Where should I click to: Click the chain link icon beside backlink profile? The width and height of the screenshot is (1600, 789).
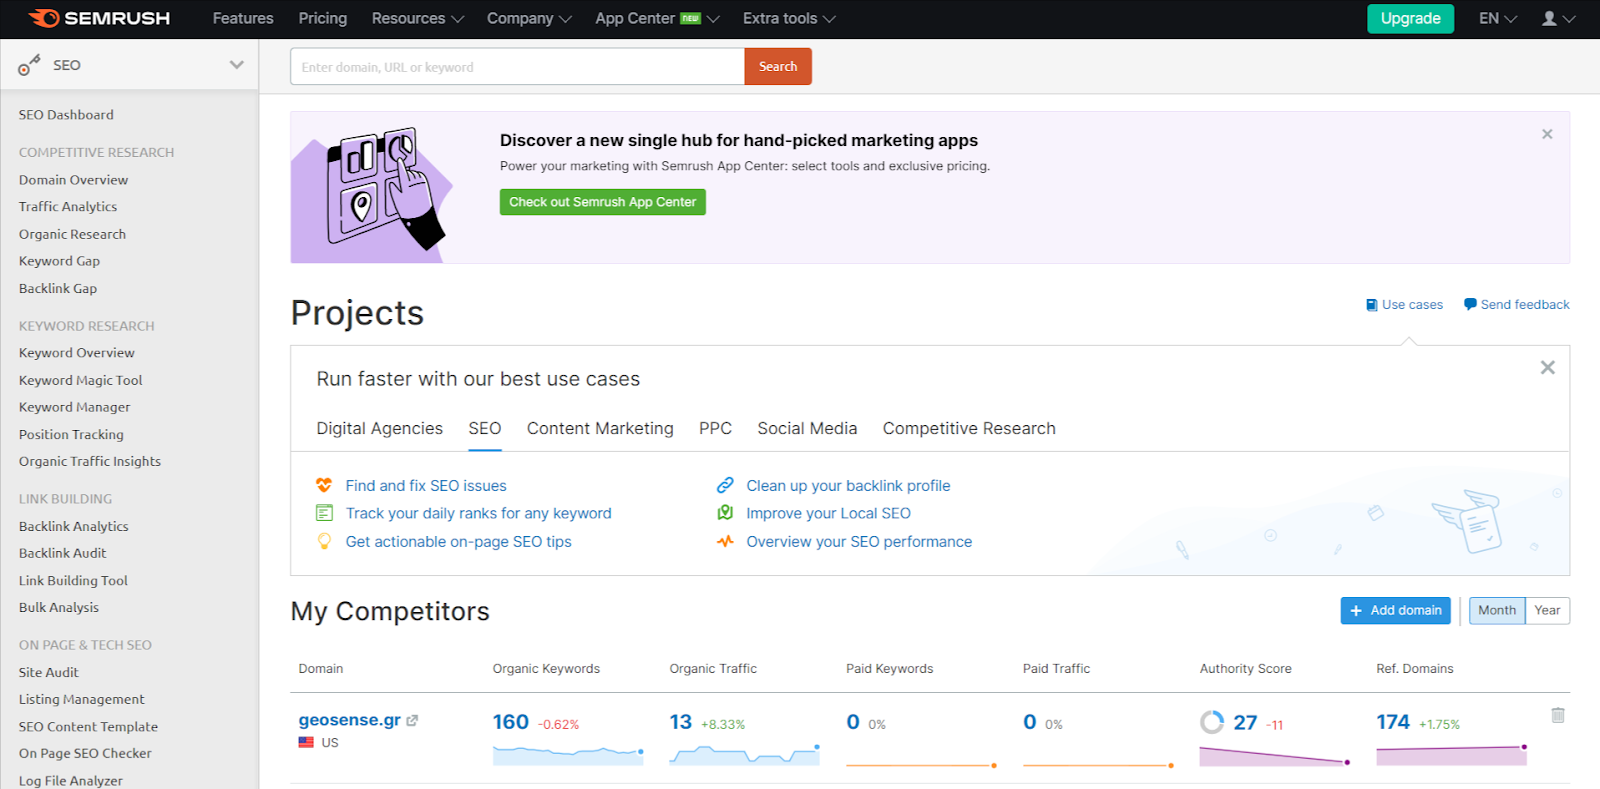(725, 485)
